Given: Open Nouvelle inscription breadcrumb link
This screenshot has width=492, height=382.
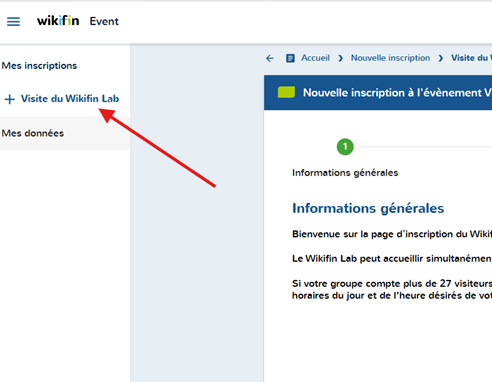Looking at the screenshot, I should pos(390,58).
